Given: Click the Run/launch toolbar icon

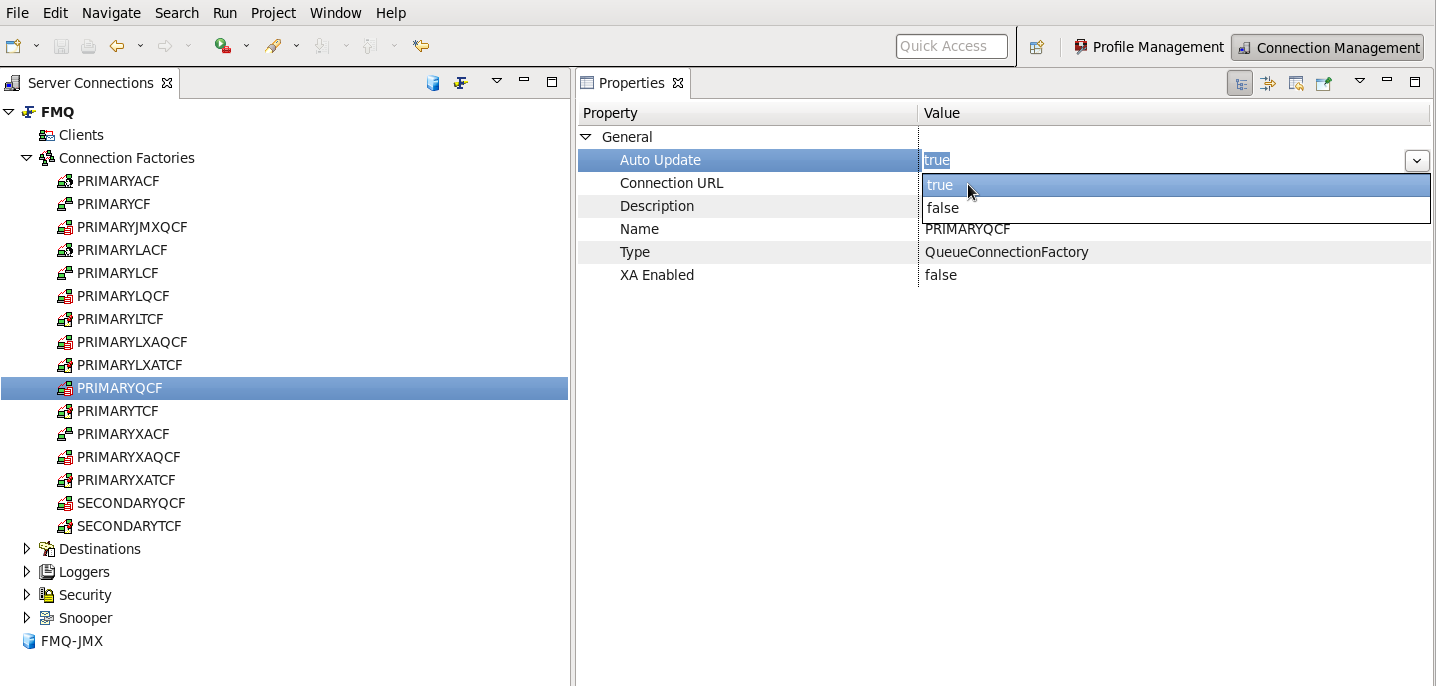Looking at the screenshot, I should (223, 46).
